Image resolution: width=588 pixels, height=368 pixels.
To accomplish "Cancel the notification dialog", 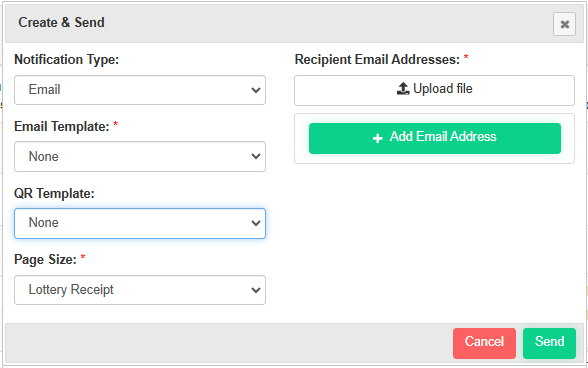I will click(484, 343).
